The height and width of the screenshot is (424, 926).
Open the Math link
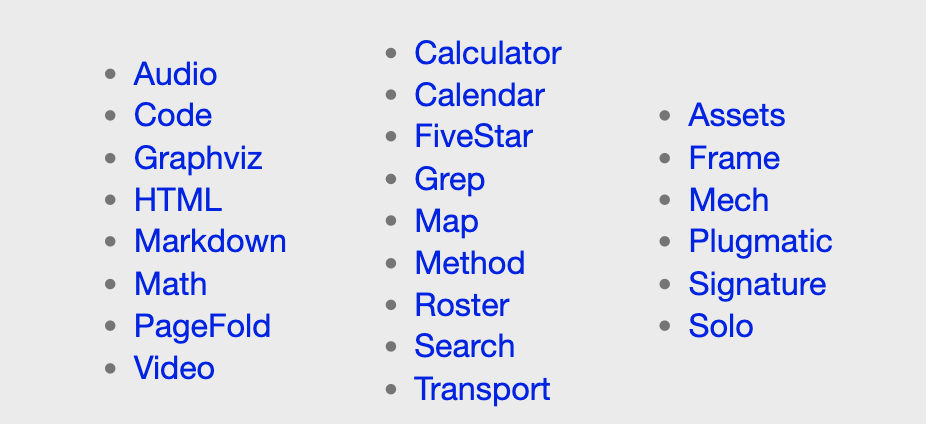pyautogui.click(x=170, y=284)
